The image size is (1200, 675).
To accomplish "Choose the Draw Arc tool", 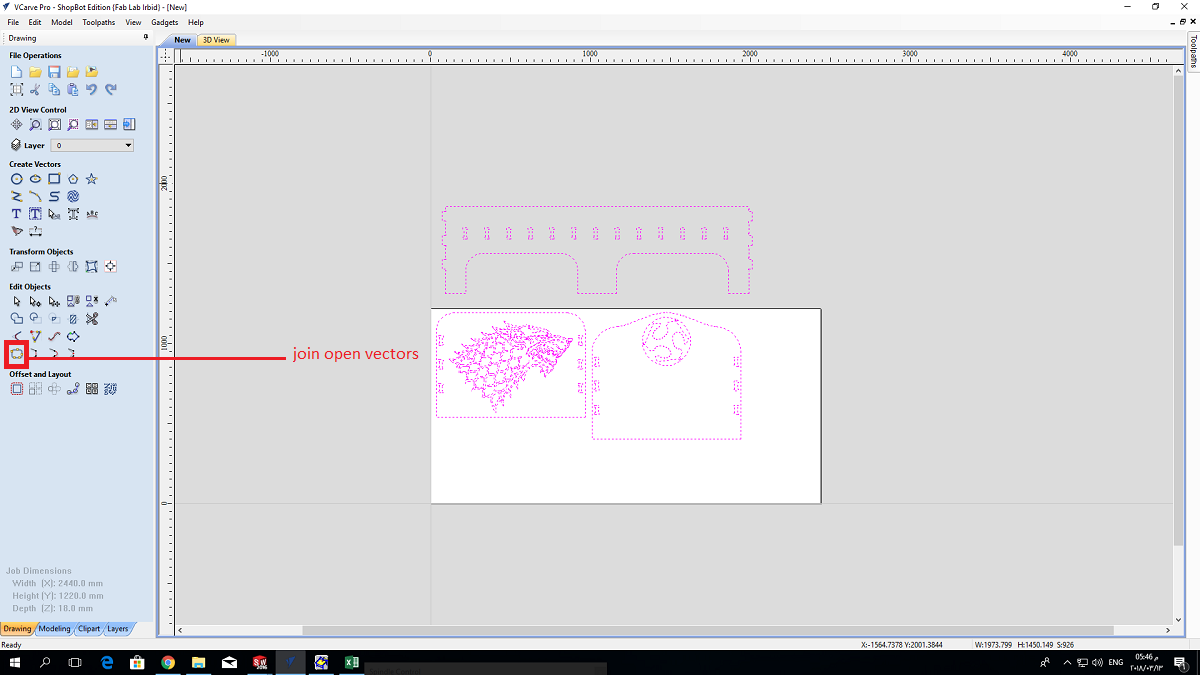I will point(35,197).
